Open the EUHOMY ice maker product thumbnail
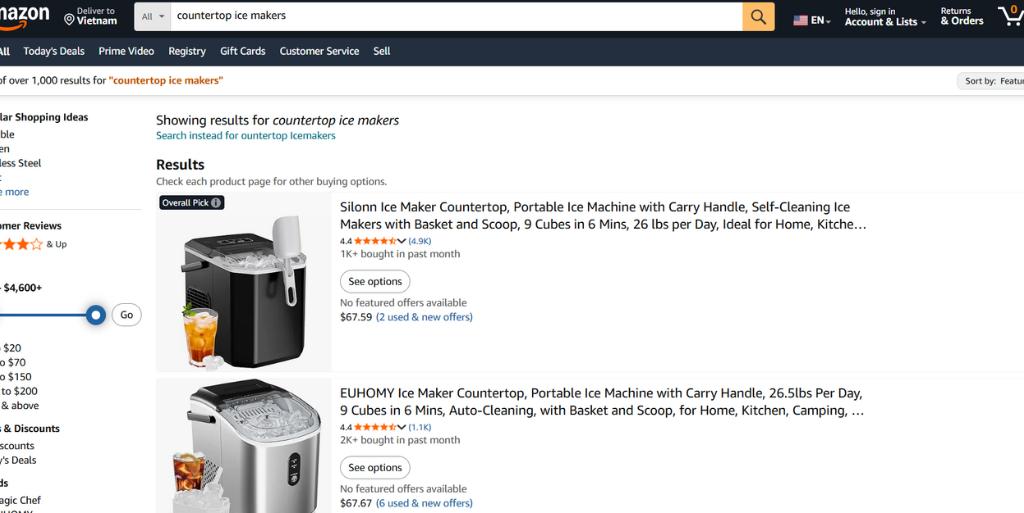This screenshot has width=1024, height=513. click(244, 446)
